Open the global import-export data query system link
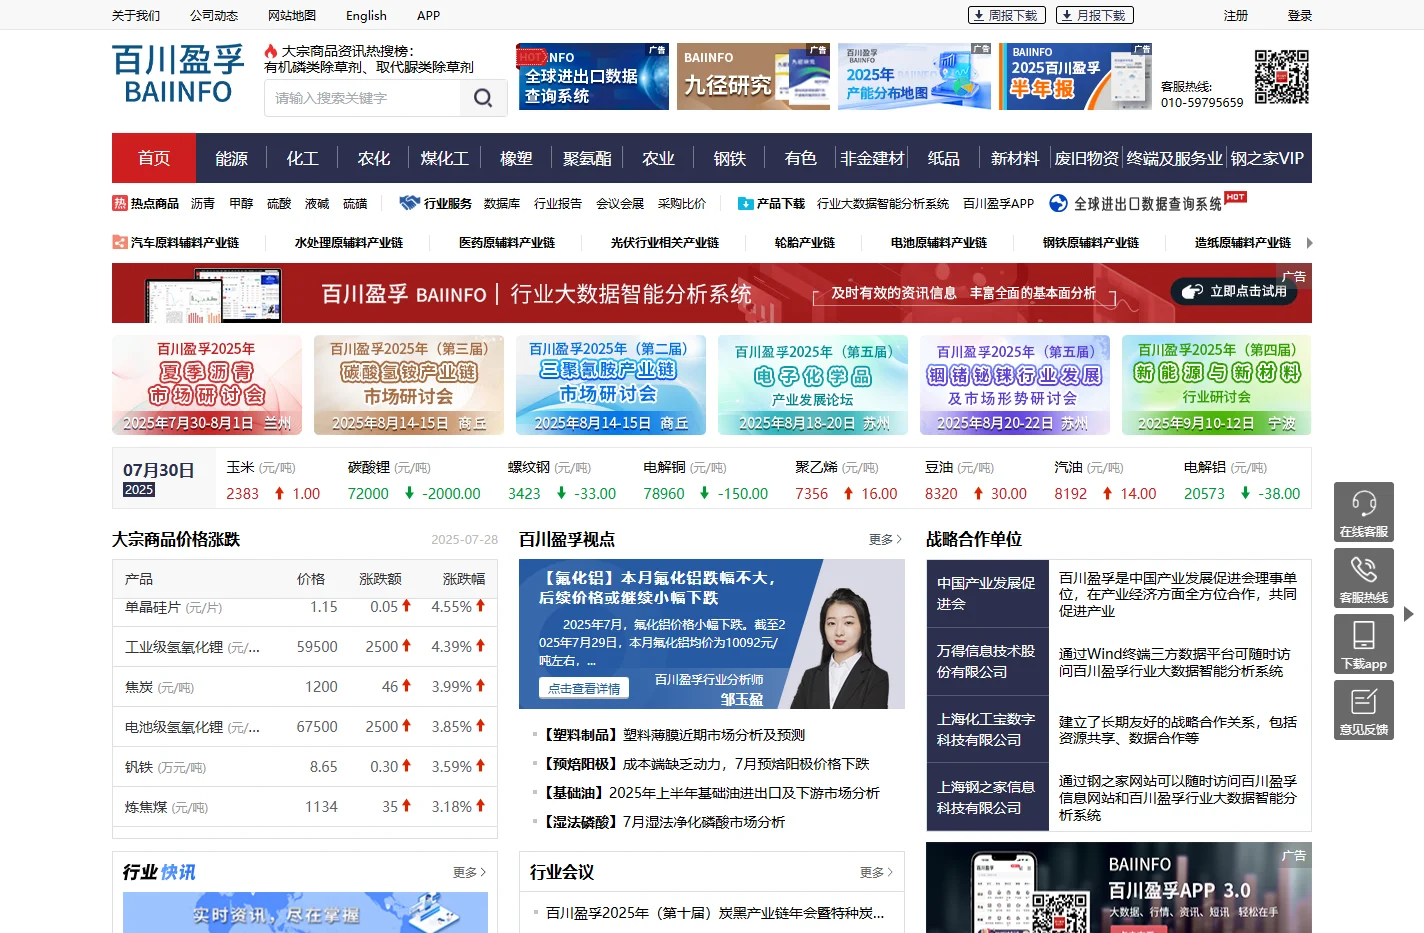 [1148, 203]
